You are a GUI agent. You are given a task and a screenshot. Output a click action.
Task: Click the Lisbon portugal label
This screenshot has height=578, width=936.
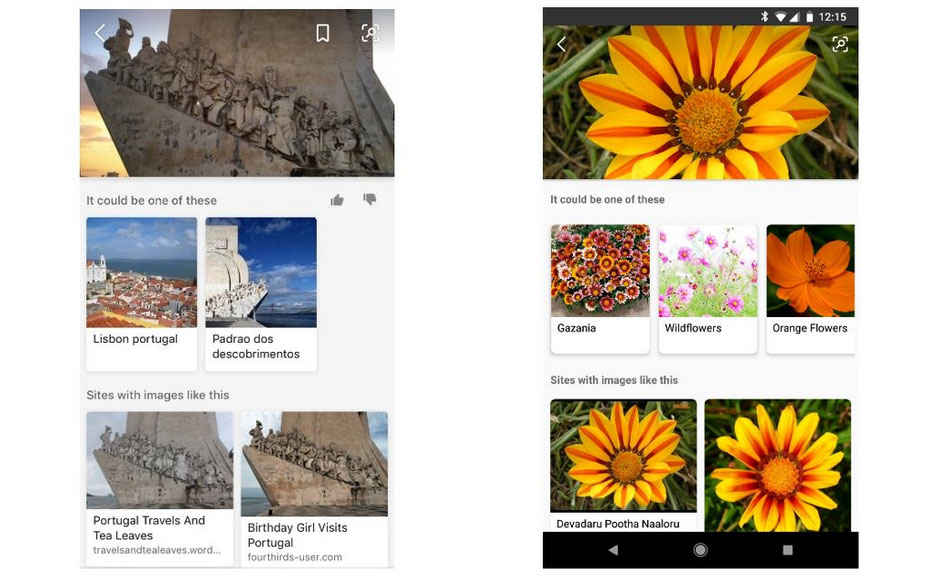point(136,339)
